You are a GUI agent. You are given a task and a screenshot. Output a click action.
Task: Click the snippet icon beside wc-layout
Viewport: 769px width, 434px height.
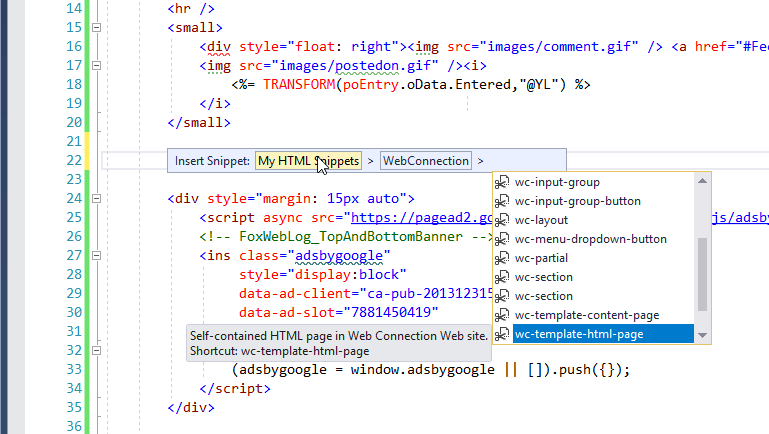pyautogui.click(x=503, y=220)
